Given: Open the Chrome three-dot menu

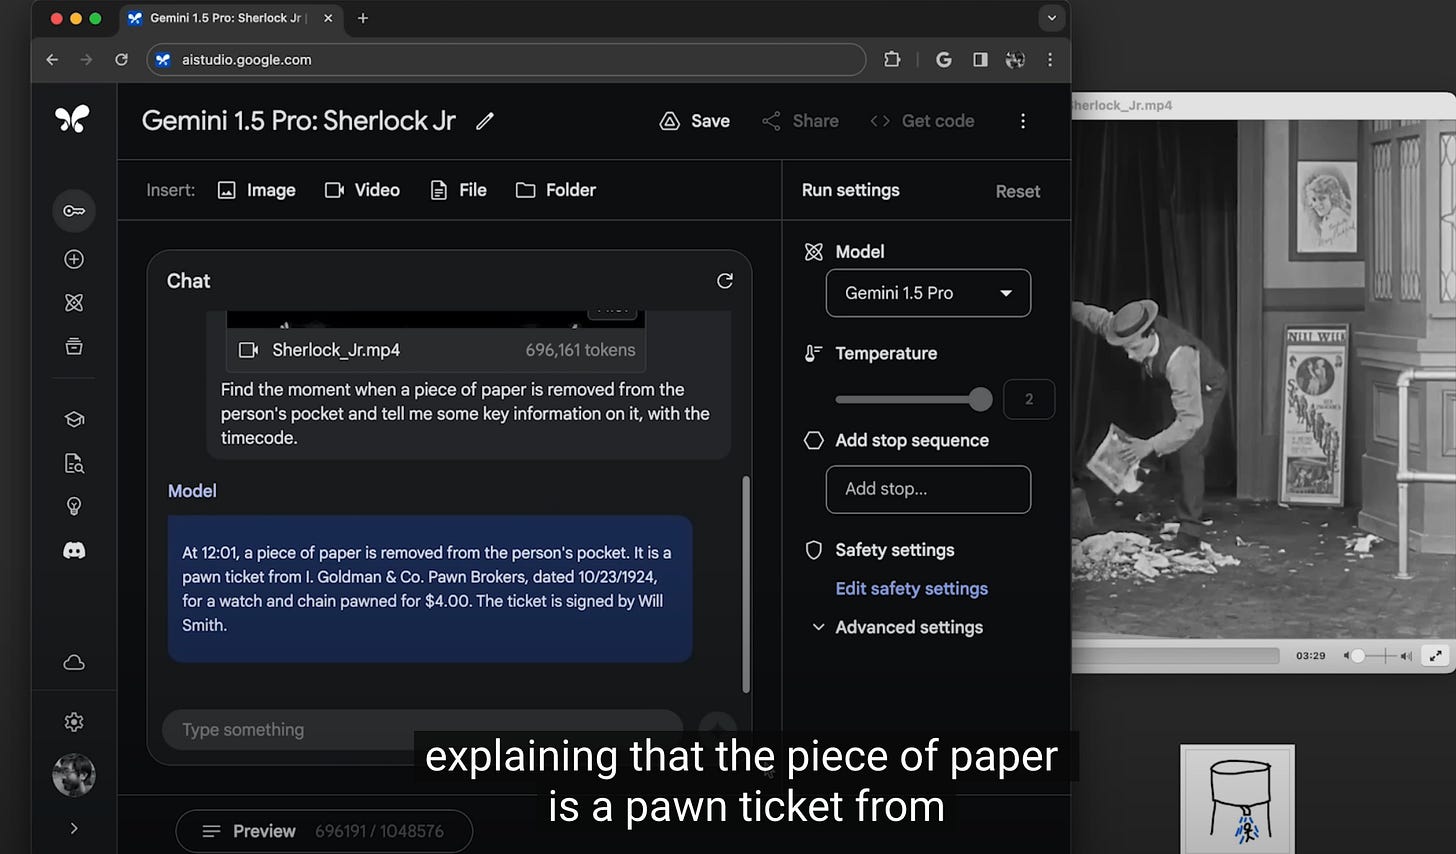Looking at the screenshot, I should 1050,60.
